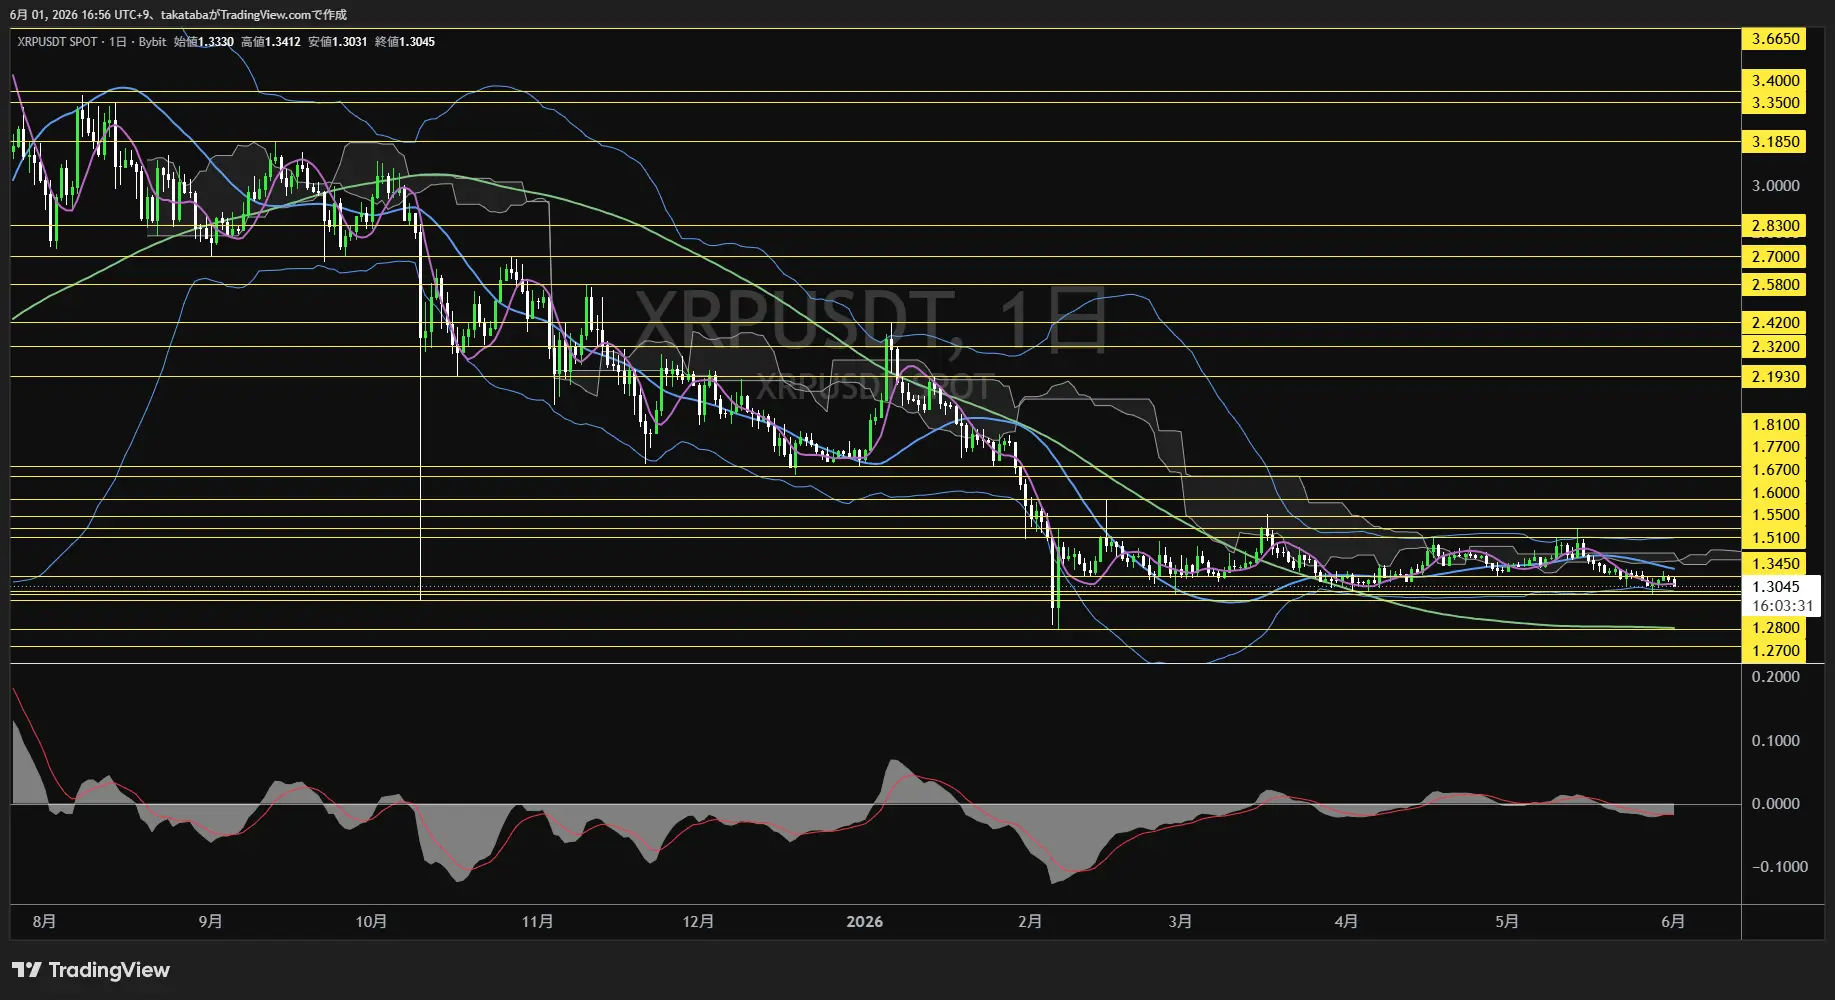Click the 2026 year axis label
The image size is (1835, 1000).
coord(864,921)
